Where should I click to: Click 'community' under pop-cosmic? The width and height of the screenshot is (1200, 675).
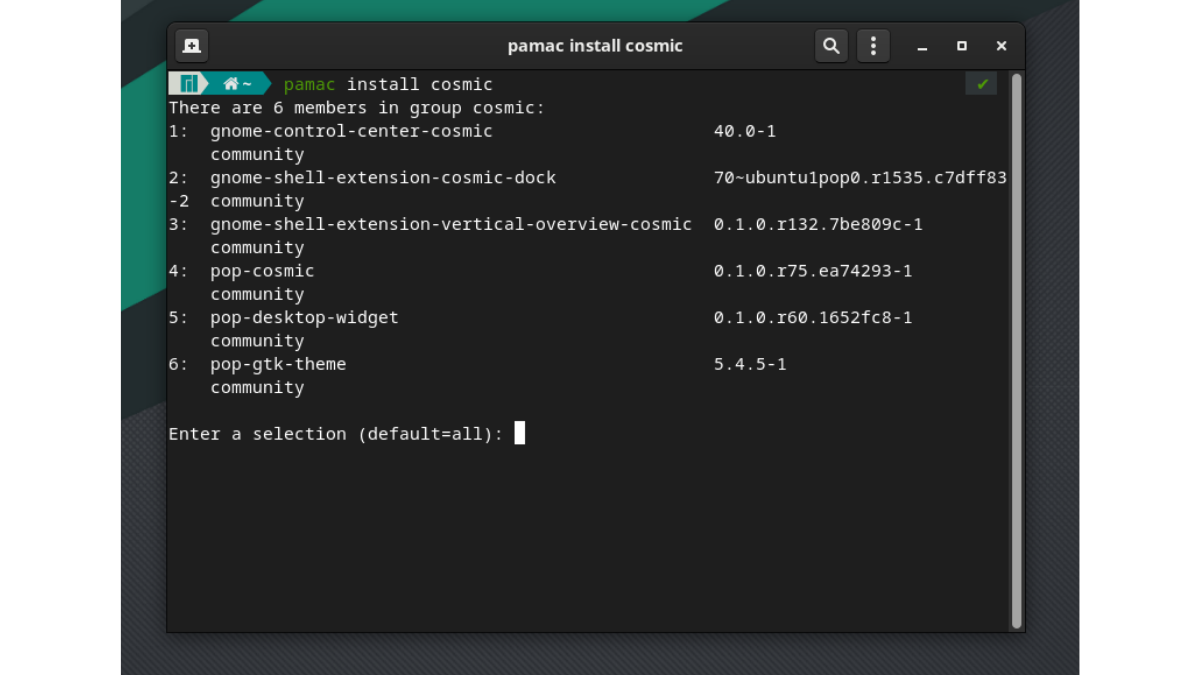pyautogui.click(x=257, y=294)
